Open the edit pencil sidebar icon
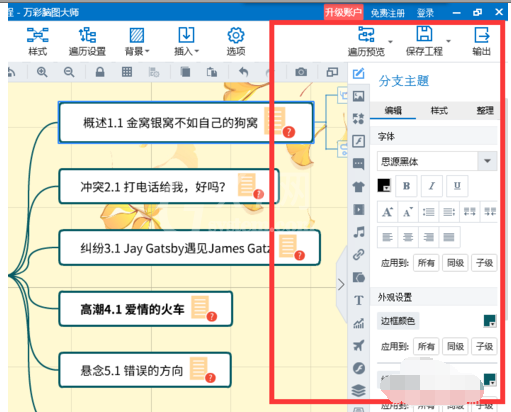511x412 pixels. 359,73
